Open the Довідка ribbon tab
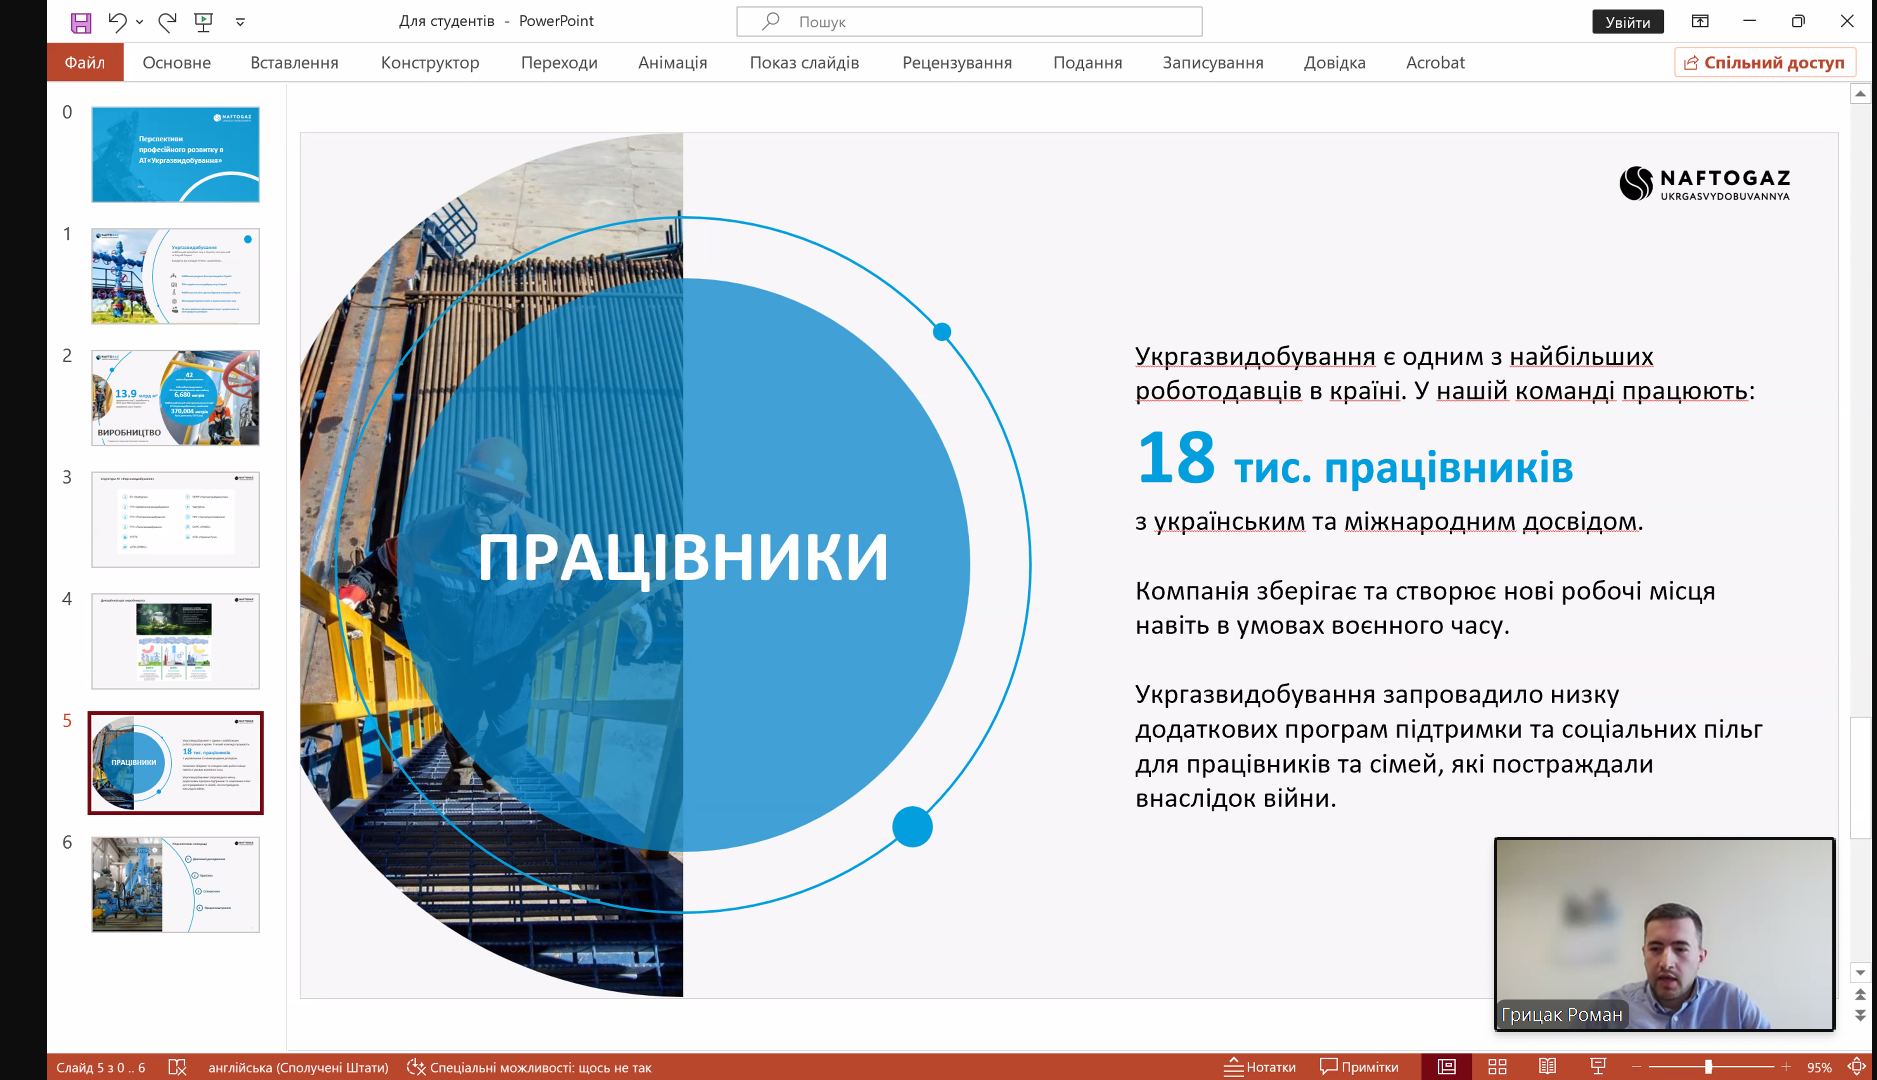Image resolution: width=1877 pixels, height=1080 pixels. pos(1334,62)
